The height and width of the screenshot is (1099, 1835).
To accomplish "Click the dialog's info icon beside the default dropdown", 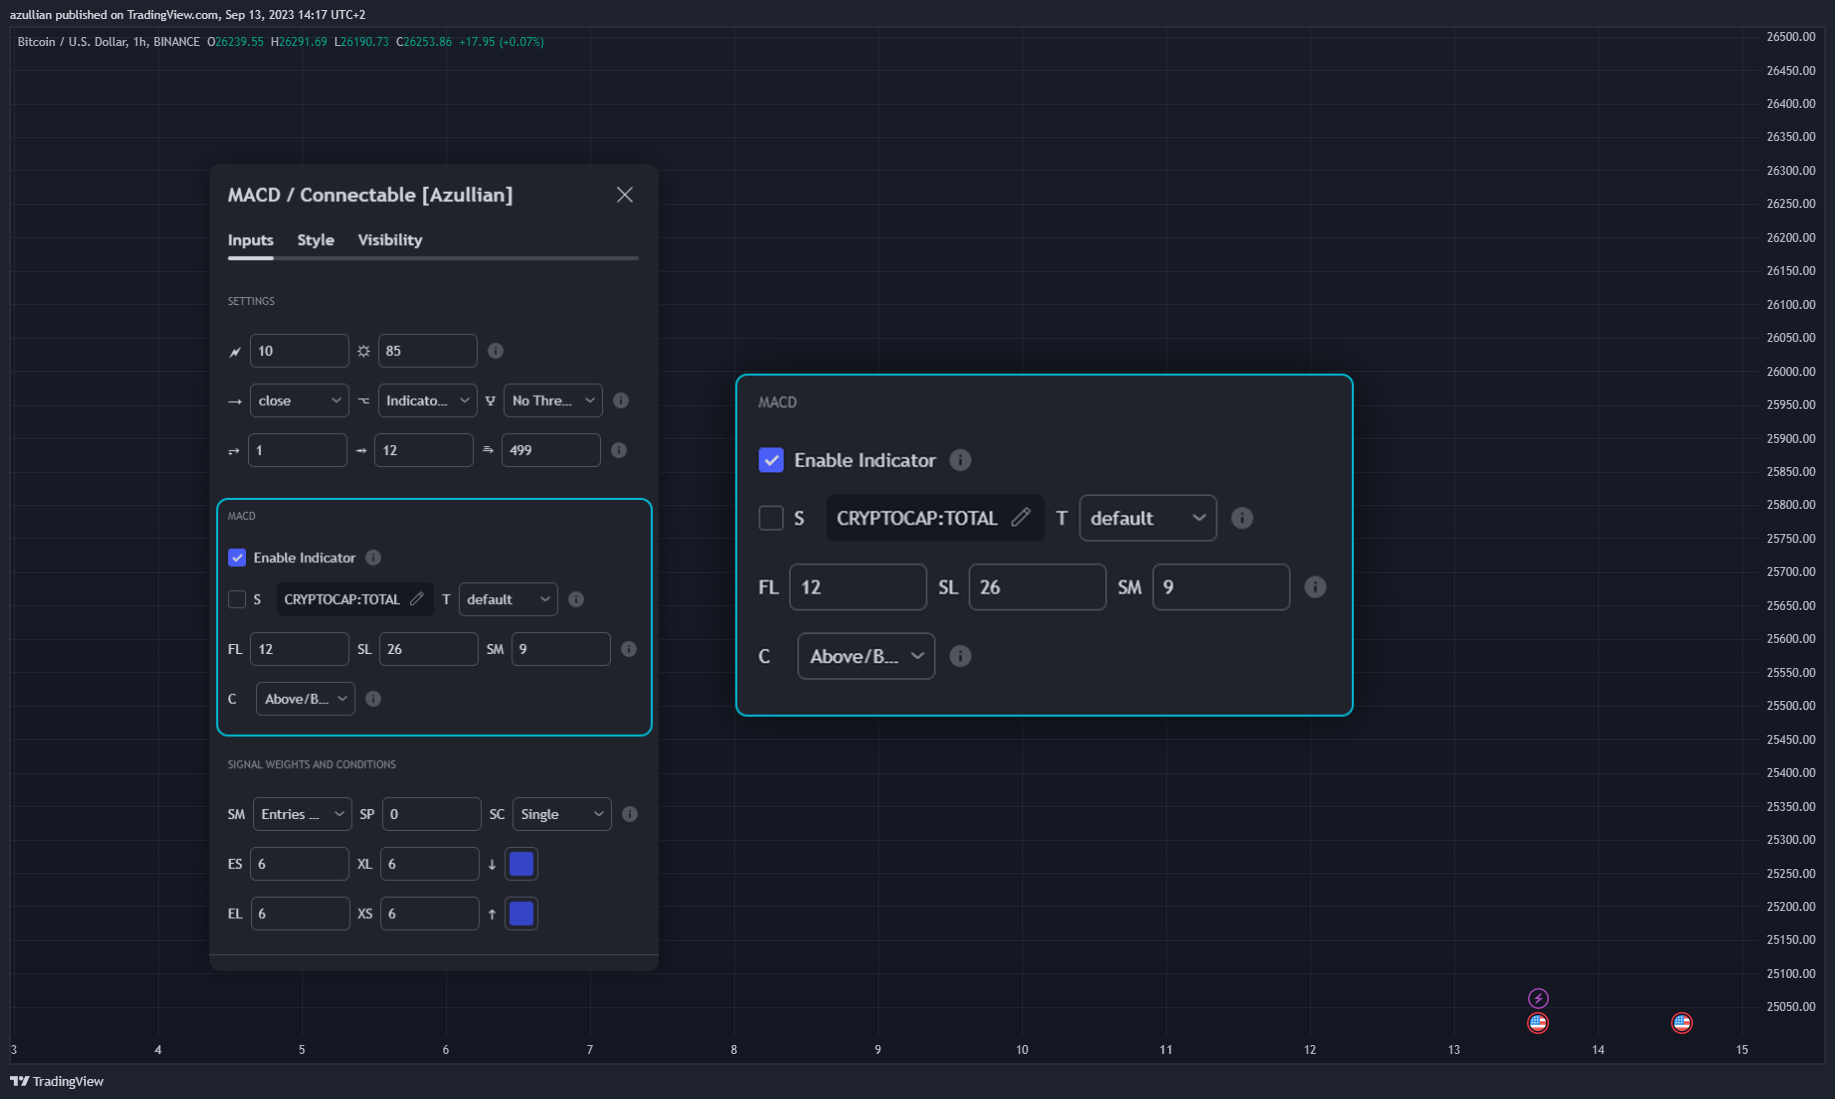I will 576,599.
